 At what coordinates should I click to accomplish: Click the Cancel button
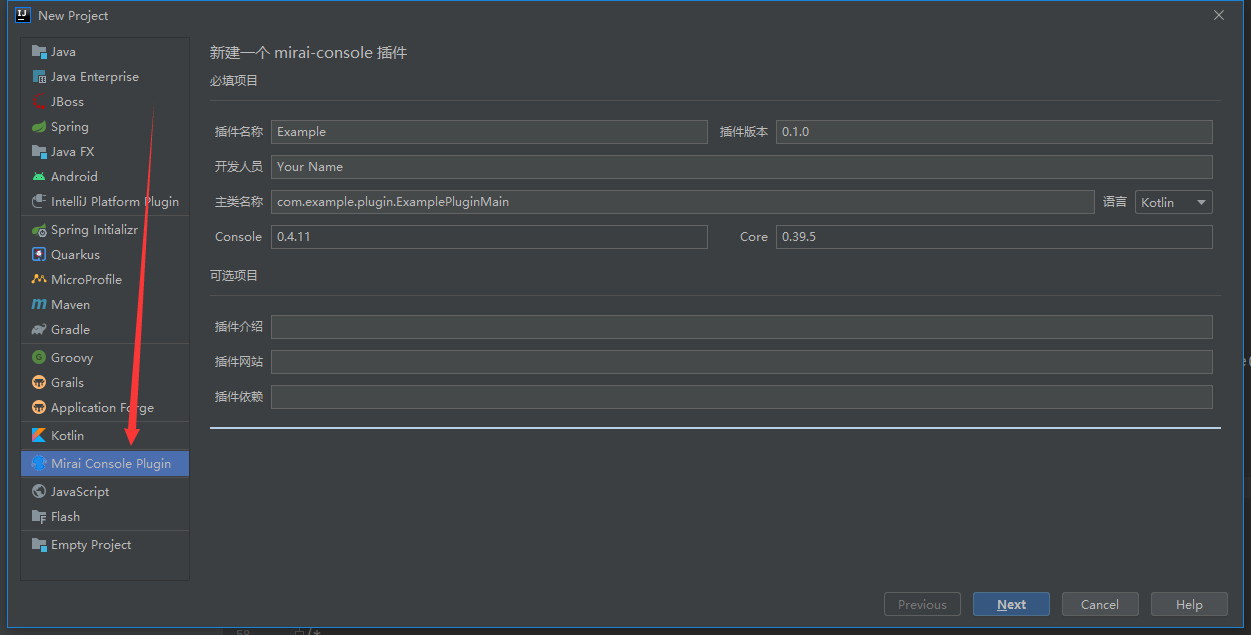click(1099, 604)
